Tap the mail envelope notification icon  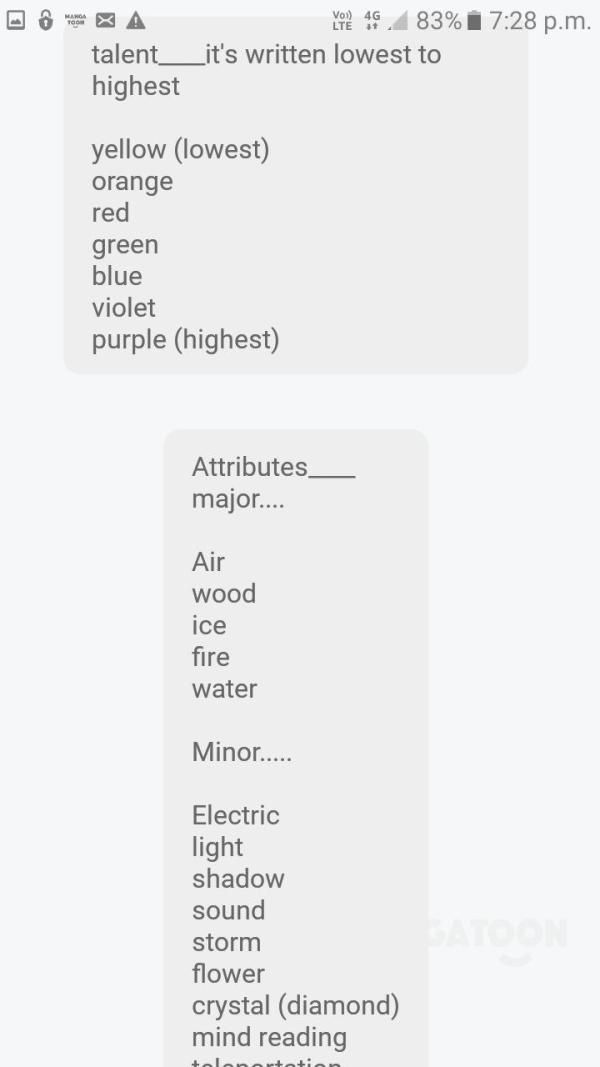coord(105,21)
